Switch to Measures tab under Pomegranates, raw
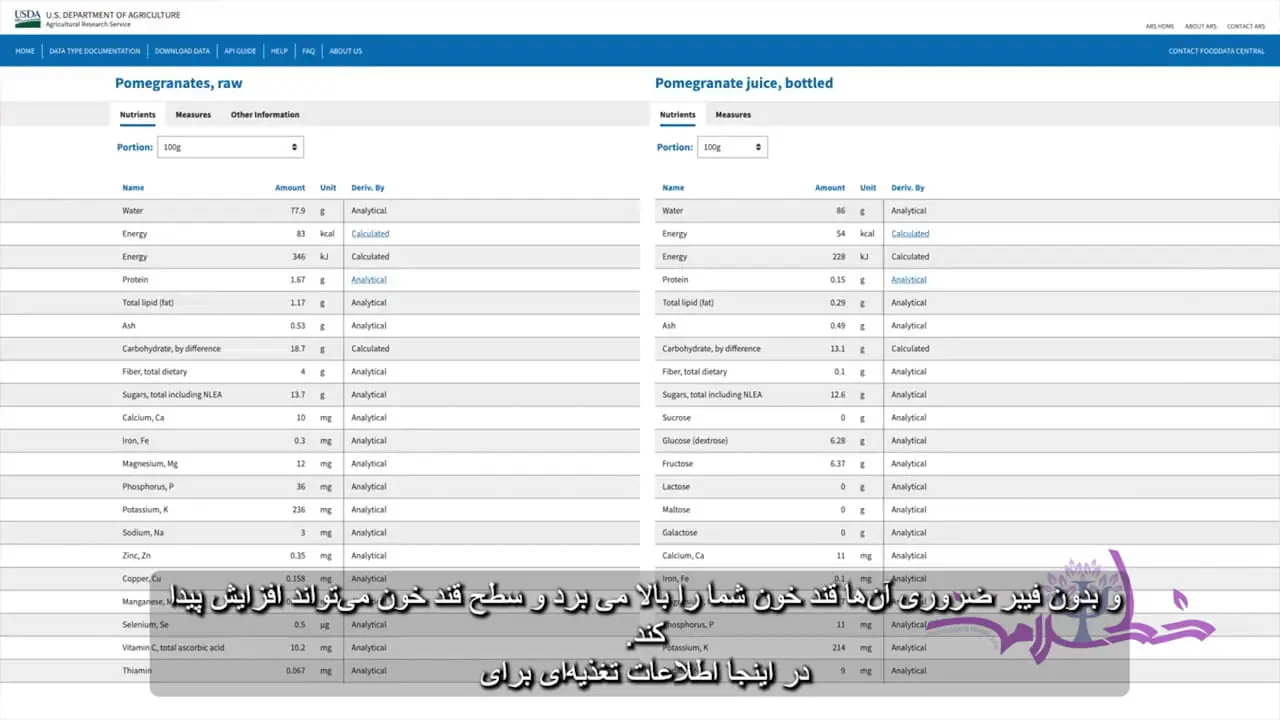The image size is (1280, 720). point(193,115)
